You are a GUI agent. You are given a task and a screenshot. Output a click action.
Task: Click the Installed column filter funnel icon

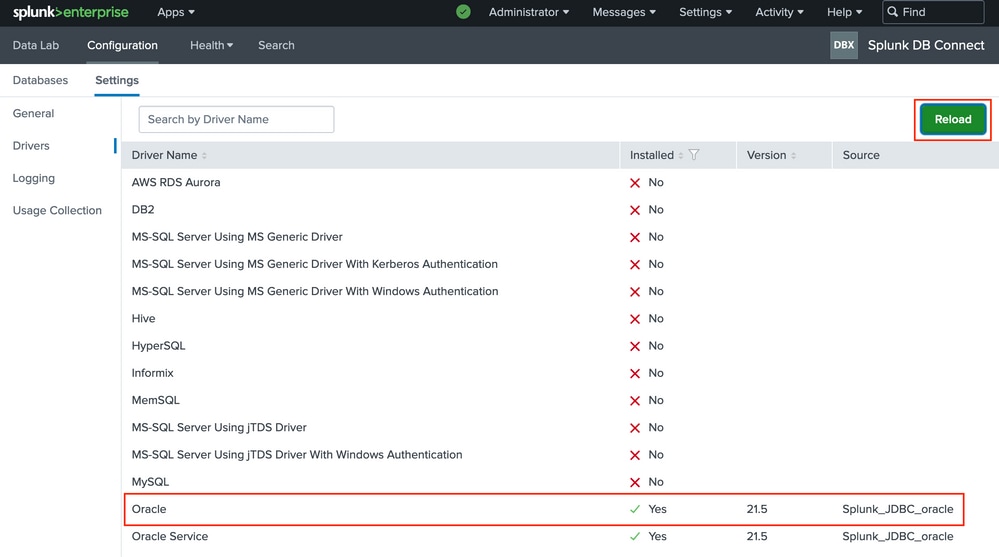click(694, 155)
